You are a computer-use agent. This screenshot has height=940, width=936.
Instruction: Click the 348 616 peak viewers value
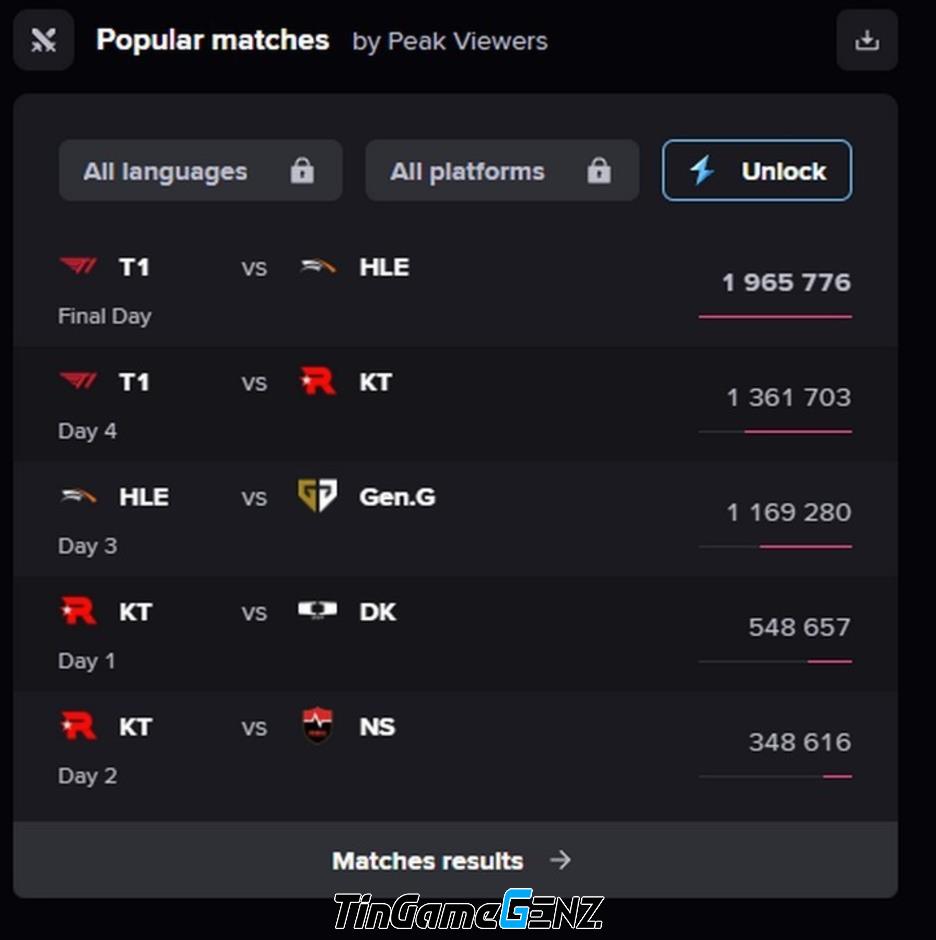point(799,742)
